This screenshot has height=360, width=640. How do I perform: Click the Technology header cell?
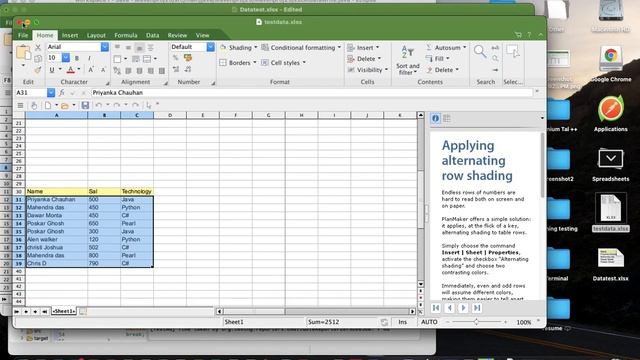tap(137, 191)
